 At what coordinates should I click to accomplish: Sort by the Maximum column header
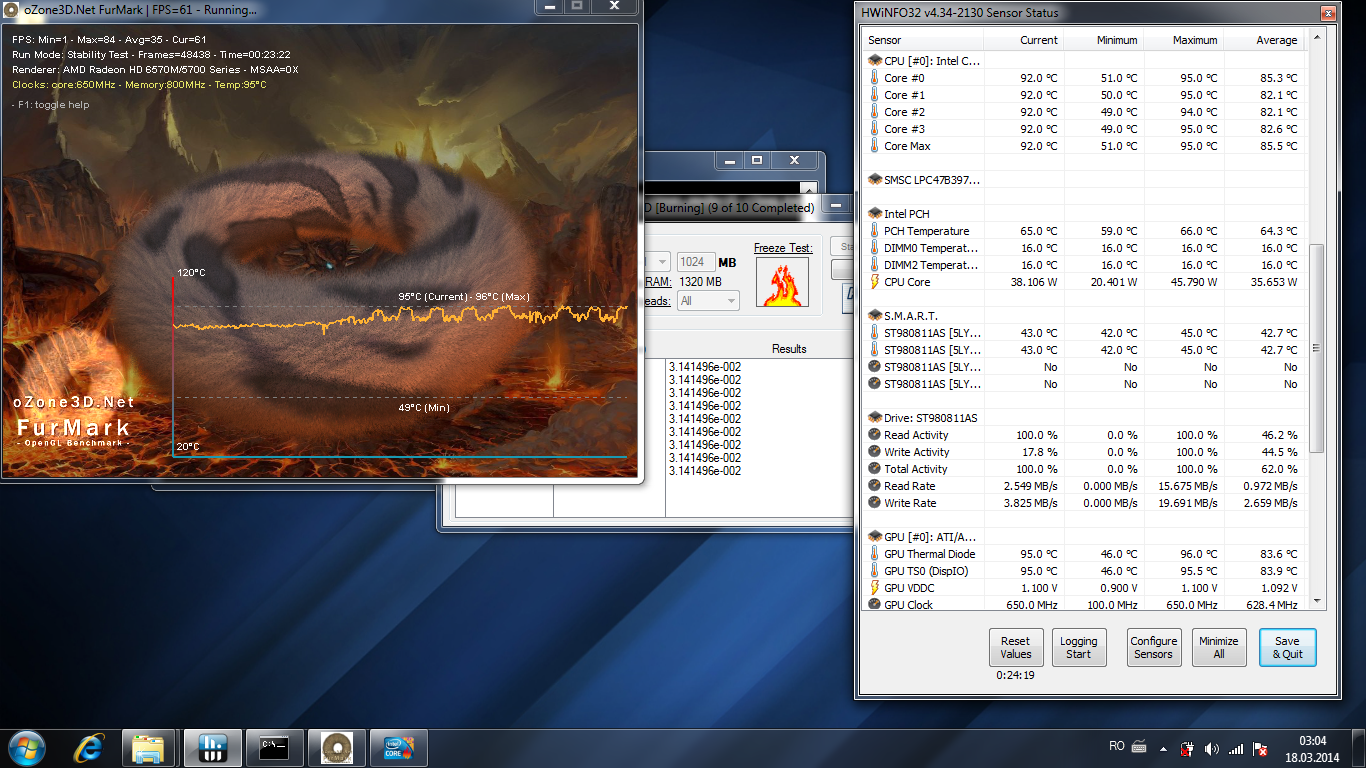[x=1184, y=40]
